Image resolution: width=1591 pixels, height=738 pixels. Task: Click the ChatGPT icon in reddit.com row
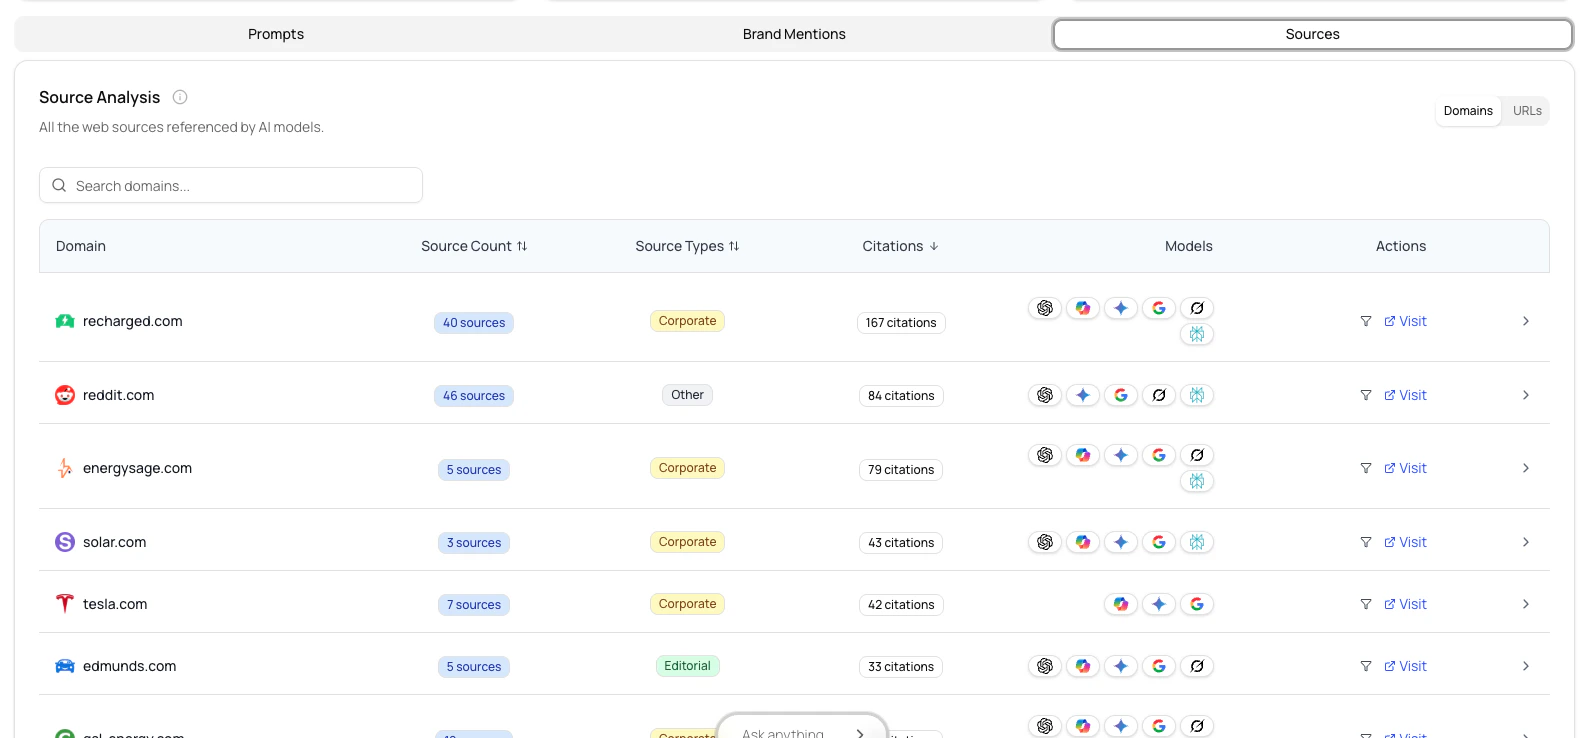point(1045,395)
